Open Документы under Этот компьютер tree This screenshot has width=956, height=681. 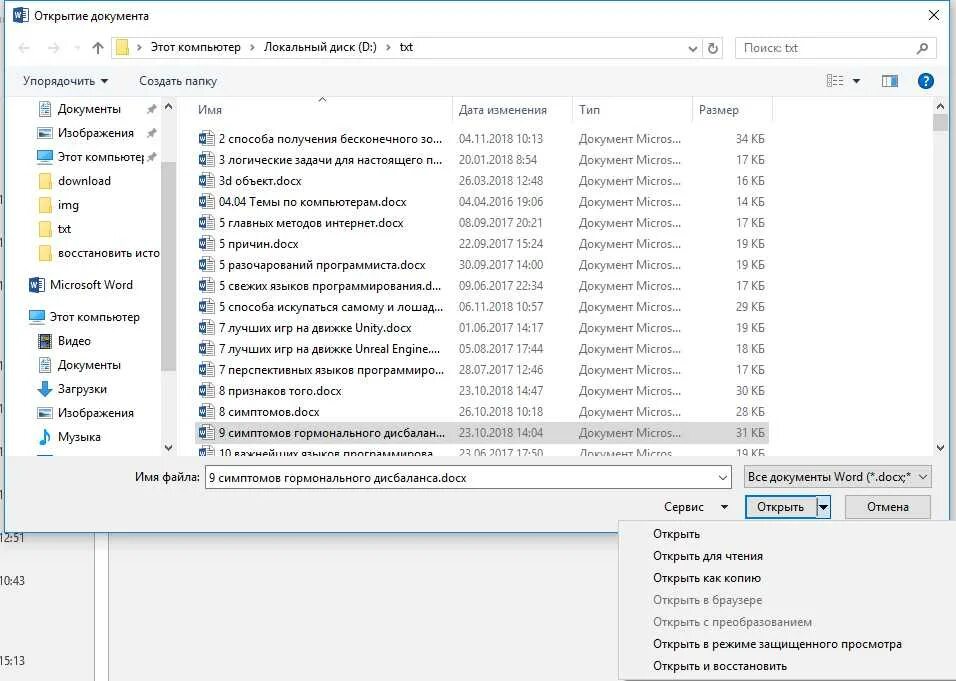(89, 365)
